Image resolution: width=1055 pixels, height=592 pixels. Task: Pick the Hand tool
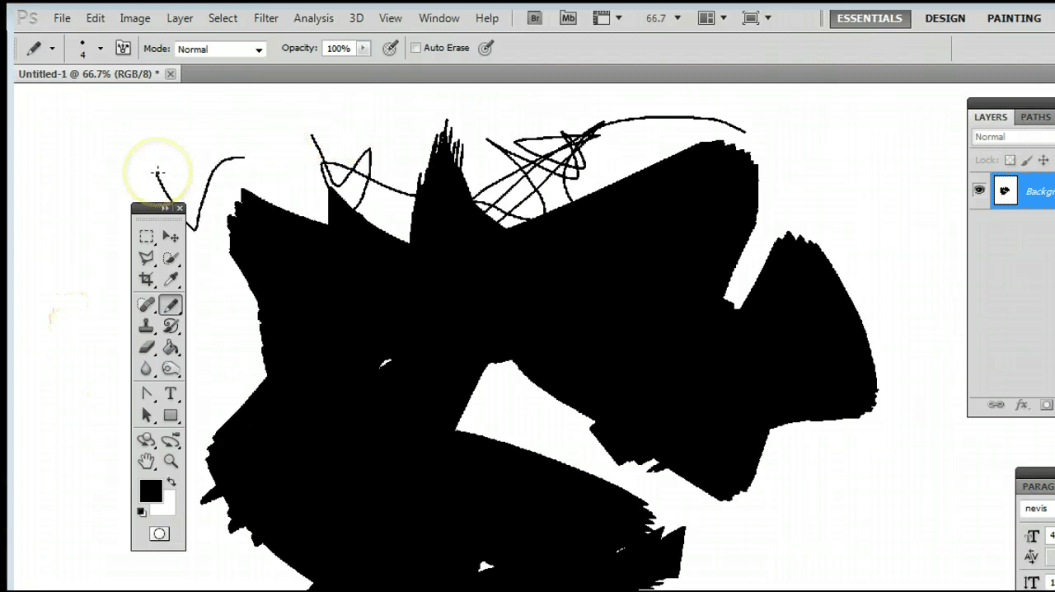click(x=146, y=461)
